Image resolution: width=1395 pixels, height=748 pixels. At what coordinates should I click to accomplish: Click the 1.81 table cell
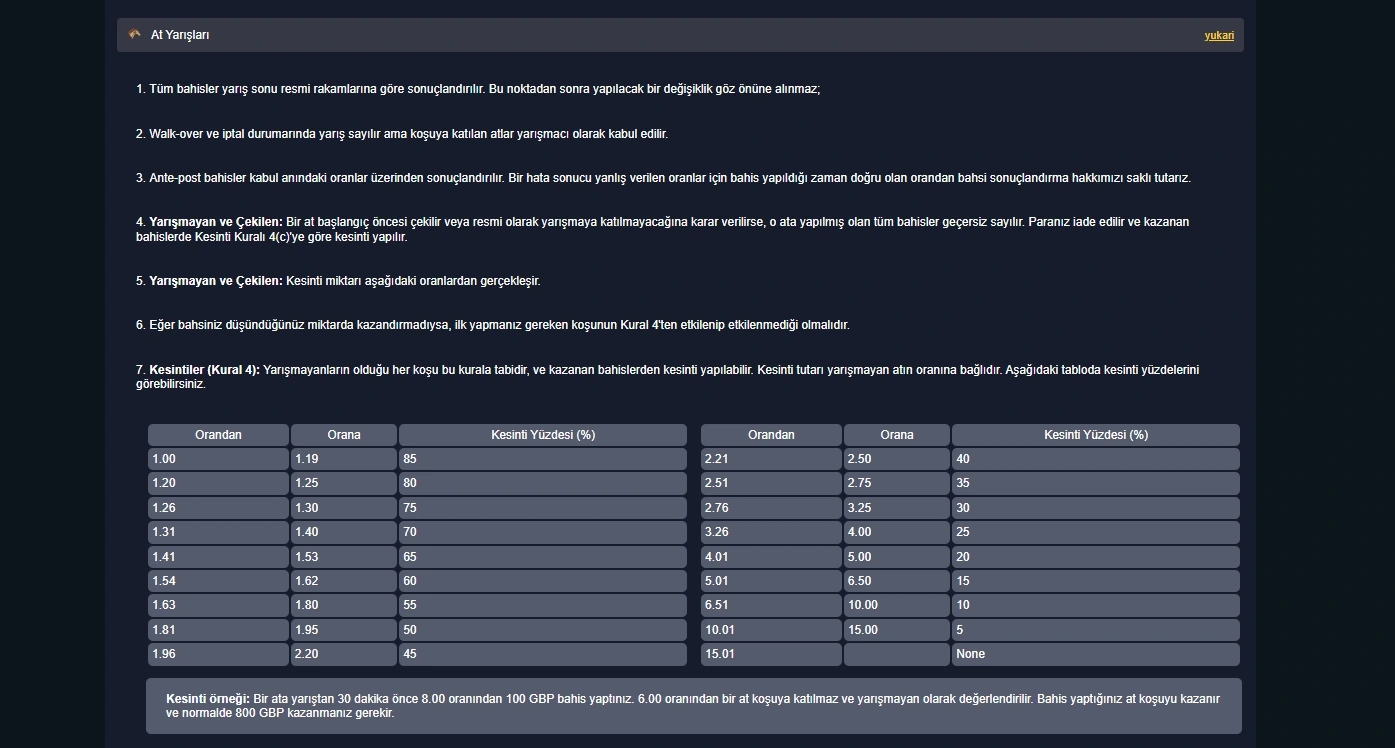point(218,630)
